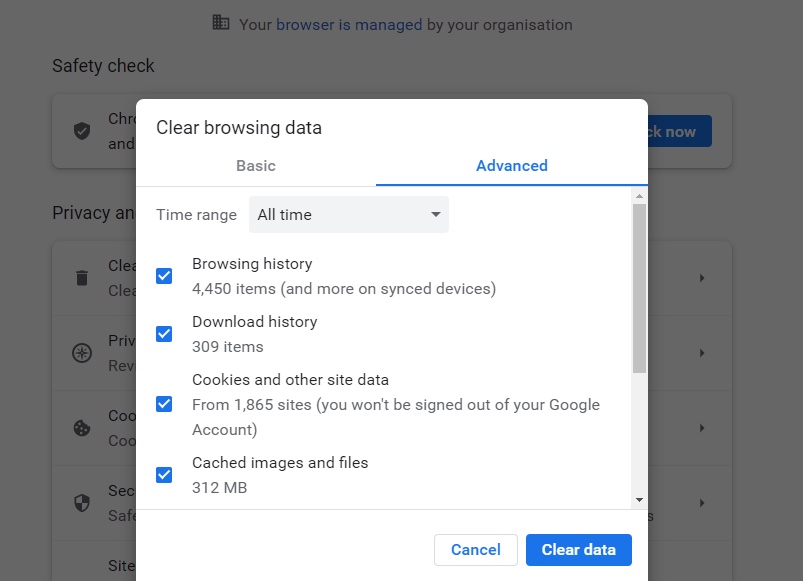803x581 pixels.
Task: Uncheck the Browsing history checkbox
Action: point(164,276)
